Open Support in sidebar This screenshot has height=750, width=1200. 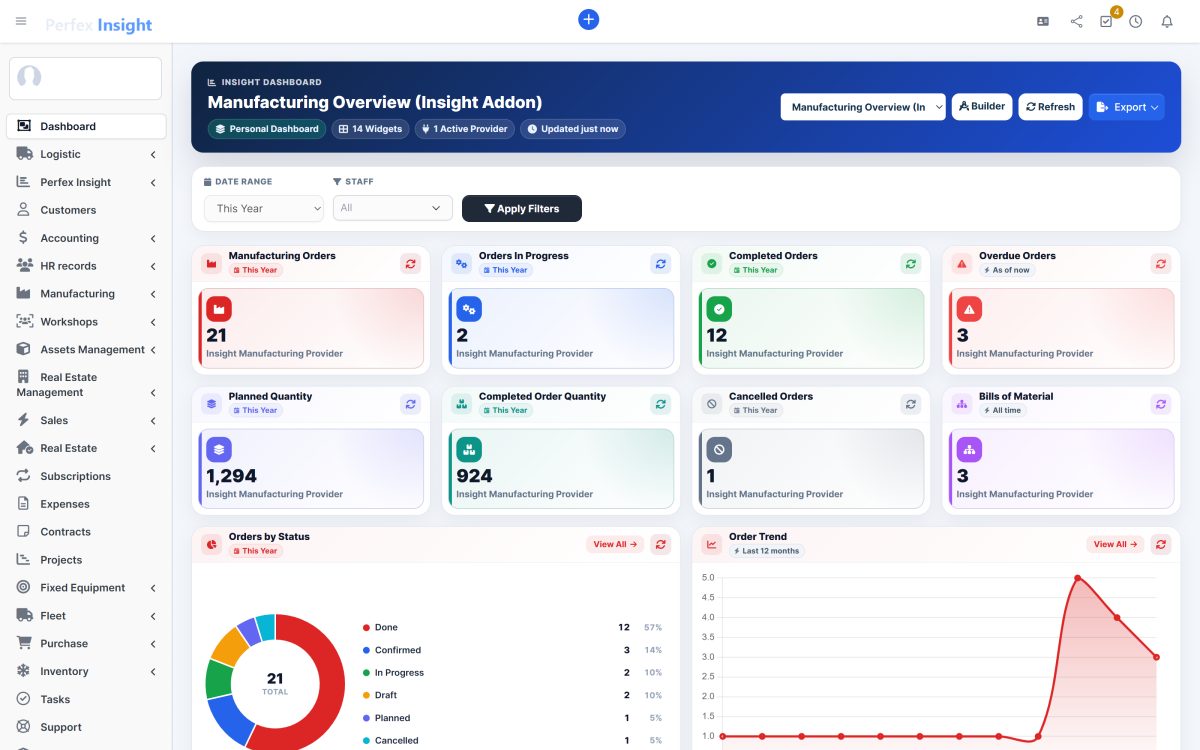(x=86, y=727)
